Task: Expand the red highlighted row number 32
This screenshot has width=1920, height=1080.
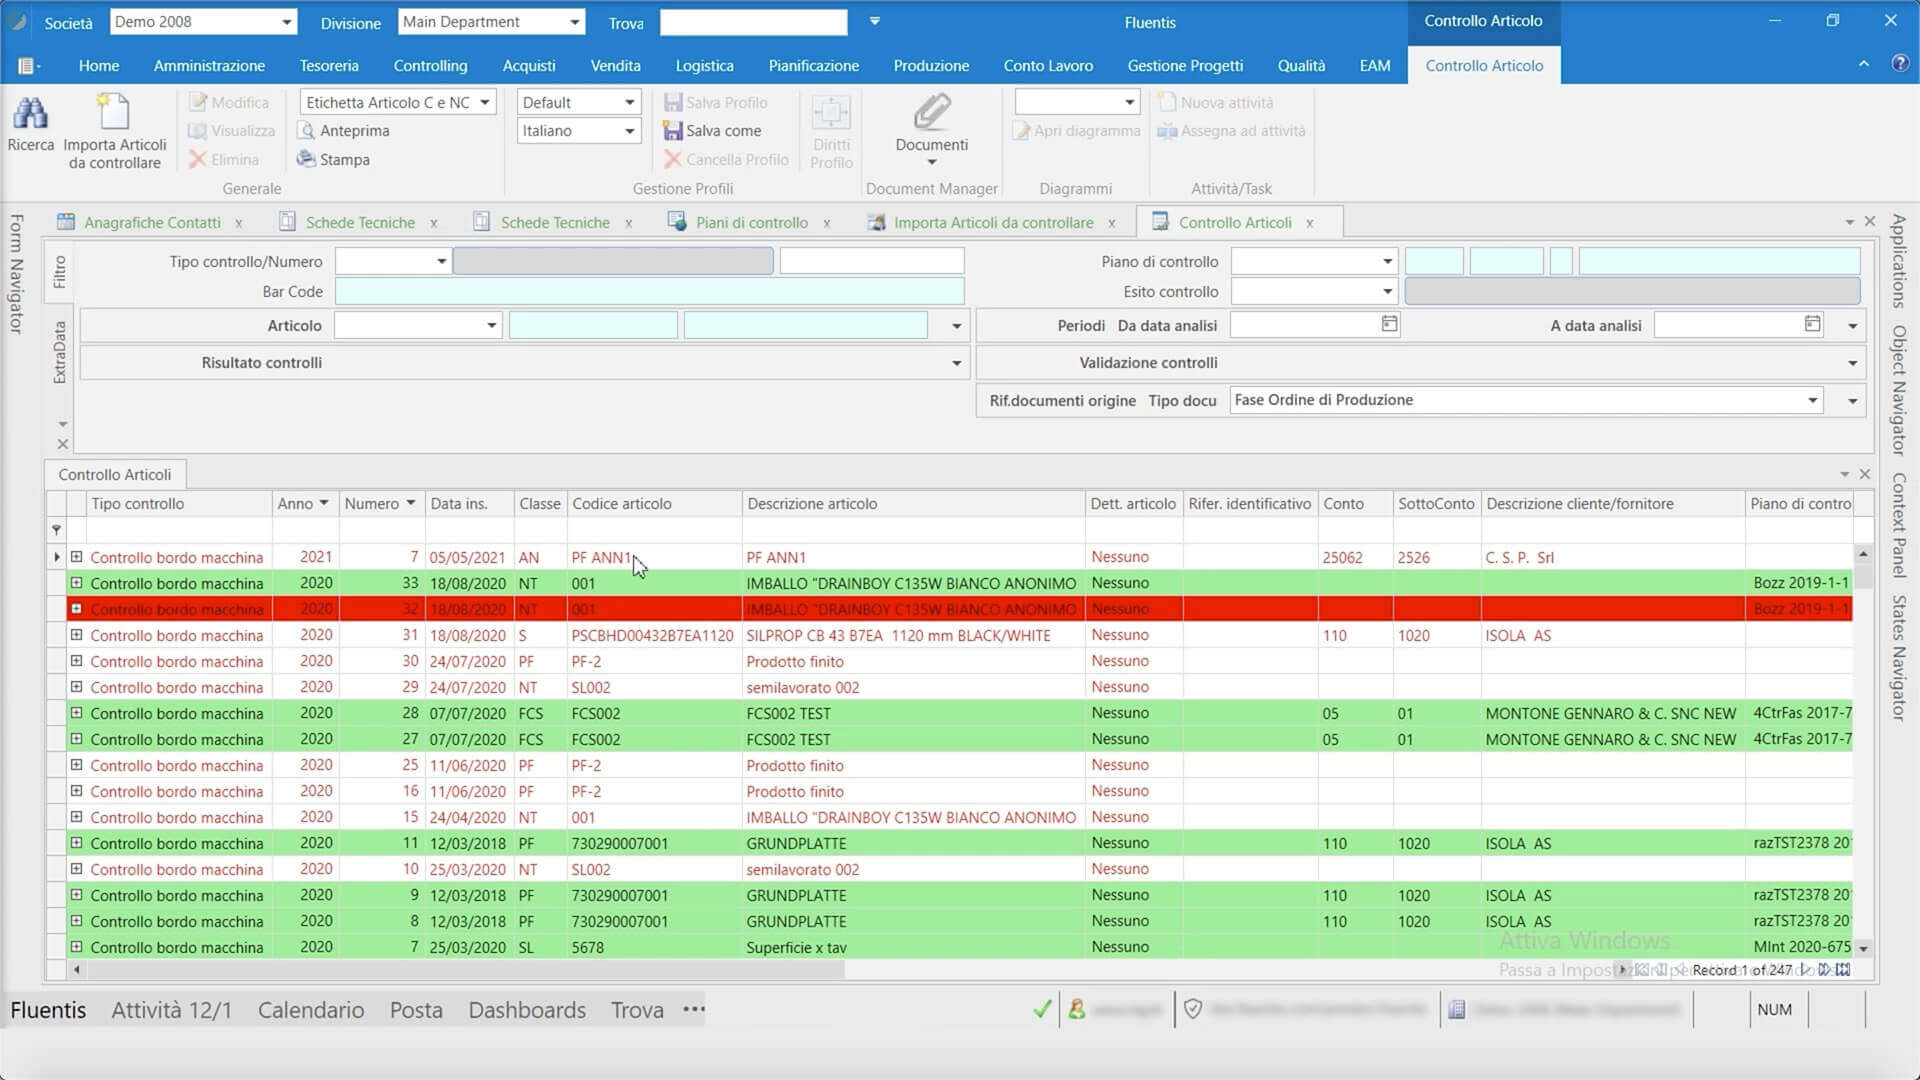Action: 76,608
